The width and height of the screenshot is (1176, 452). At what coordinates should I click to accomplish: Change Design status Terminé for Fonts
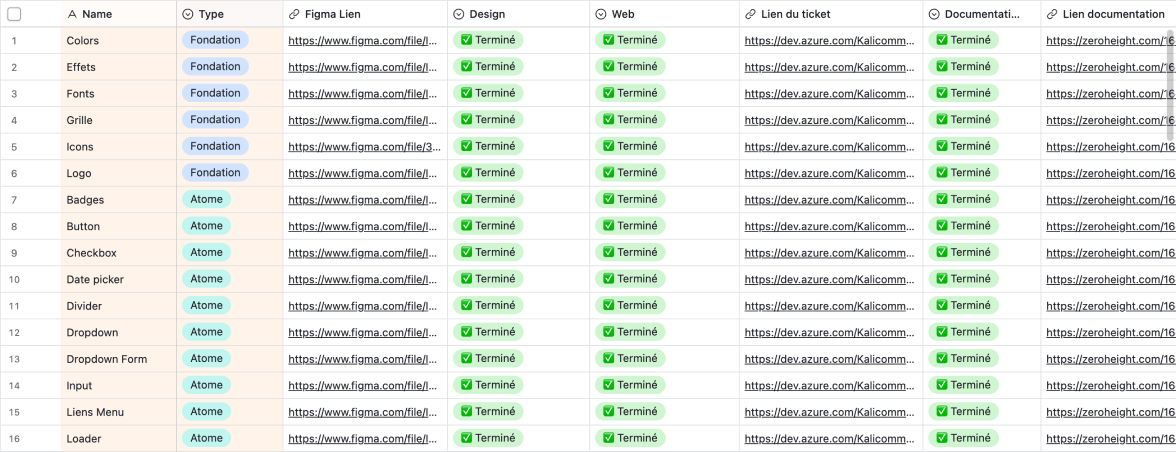pos(488,93)
